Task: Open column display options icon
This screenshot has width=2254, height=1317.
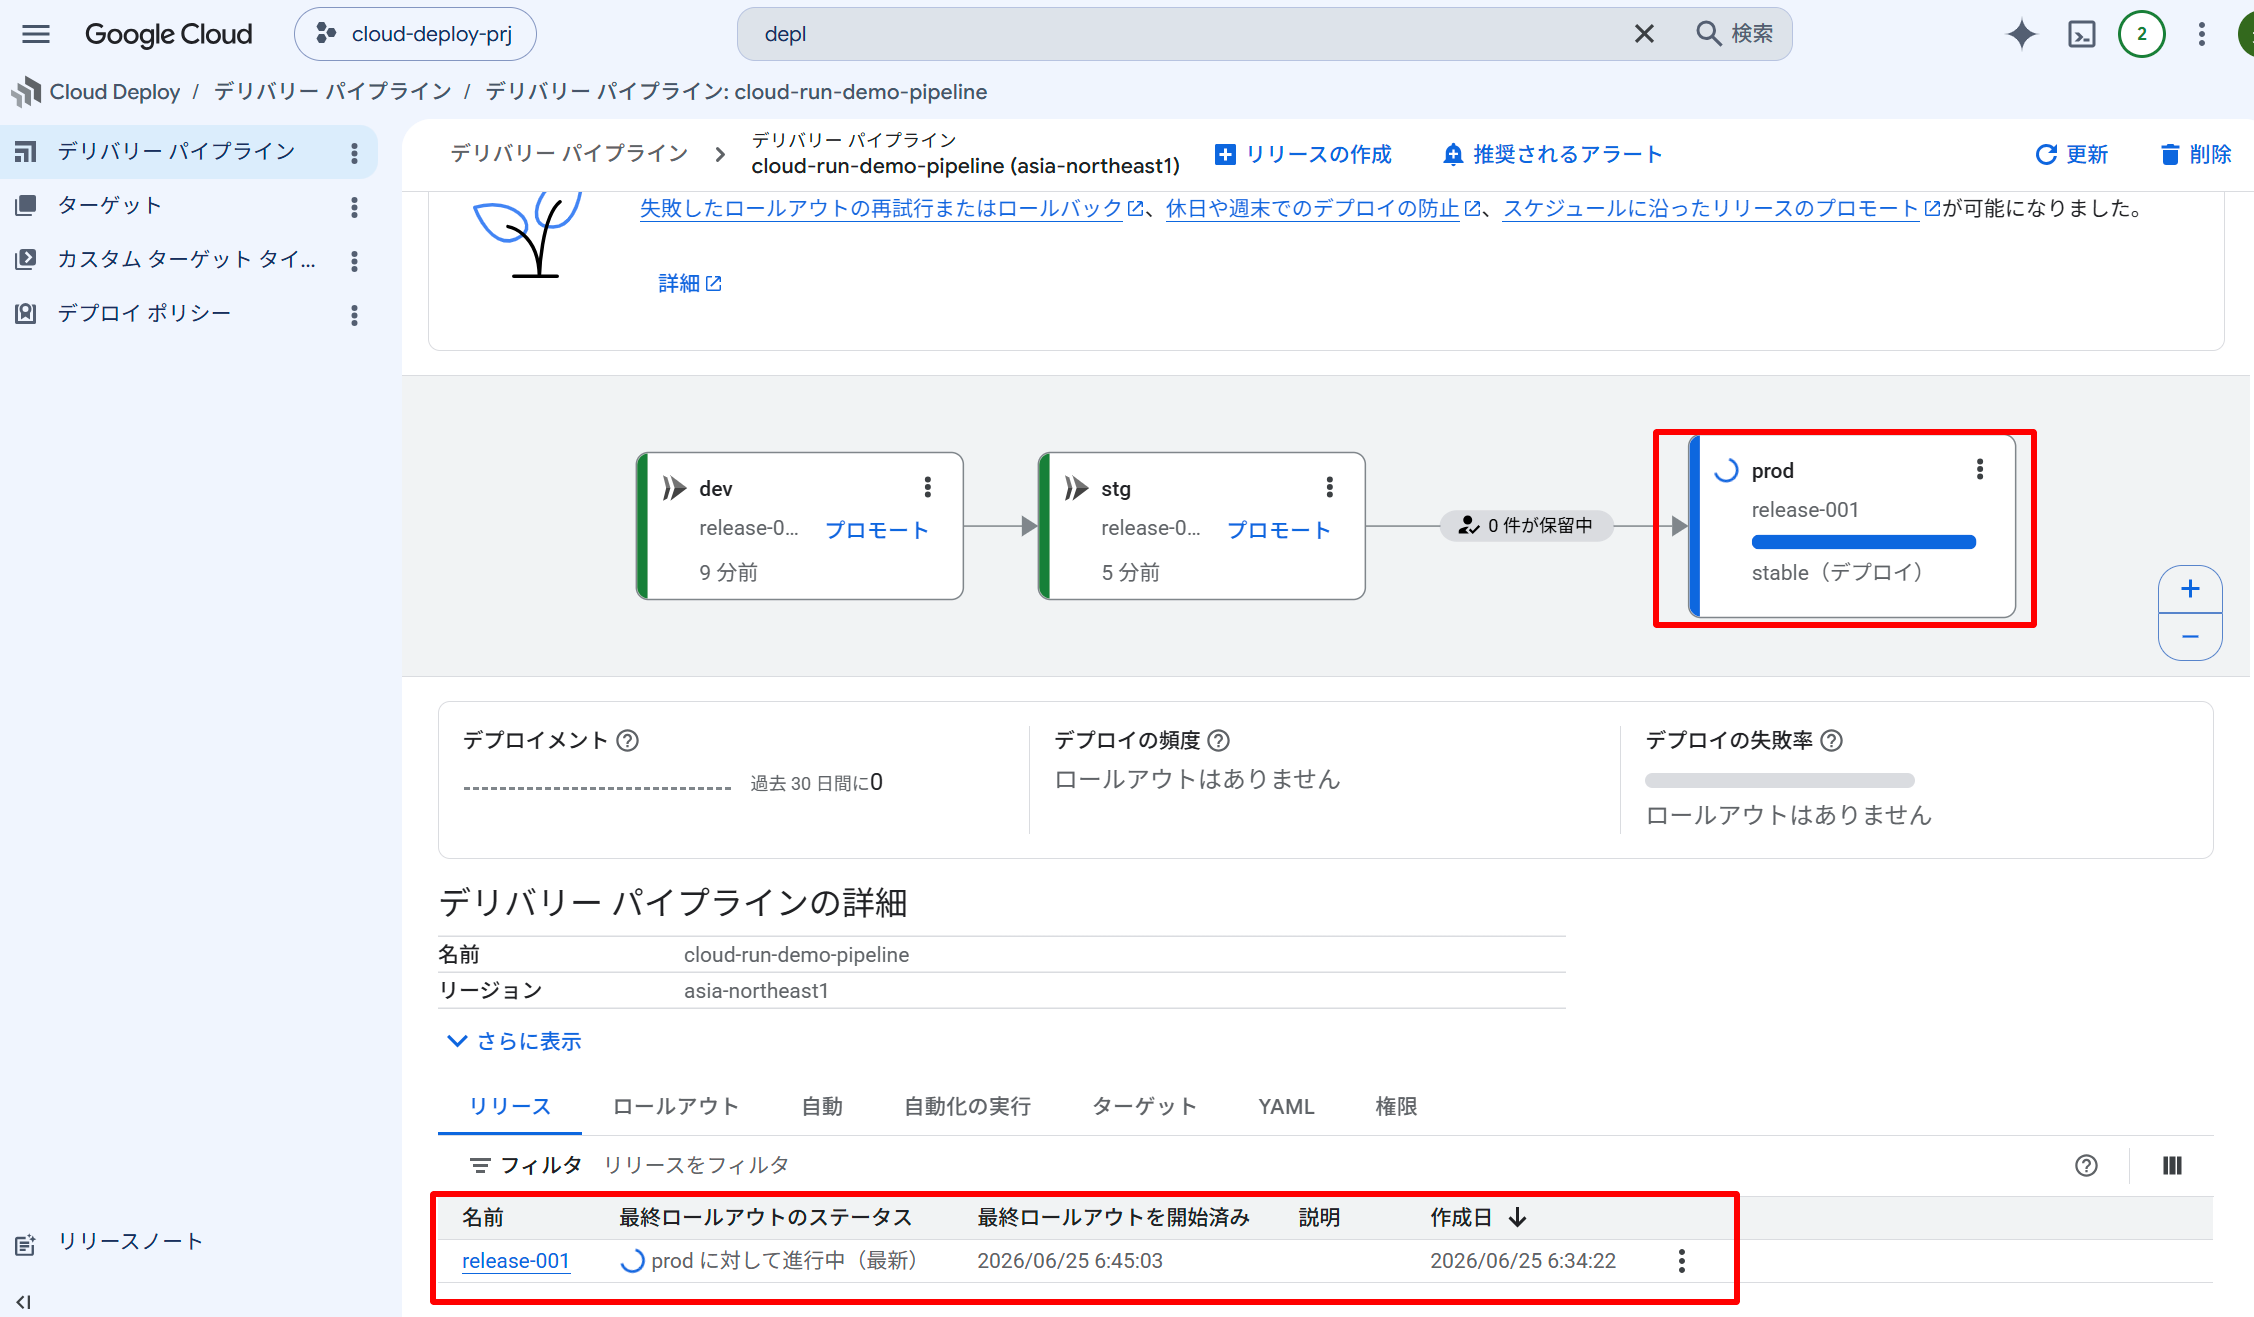Action: 2172,1165
